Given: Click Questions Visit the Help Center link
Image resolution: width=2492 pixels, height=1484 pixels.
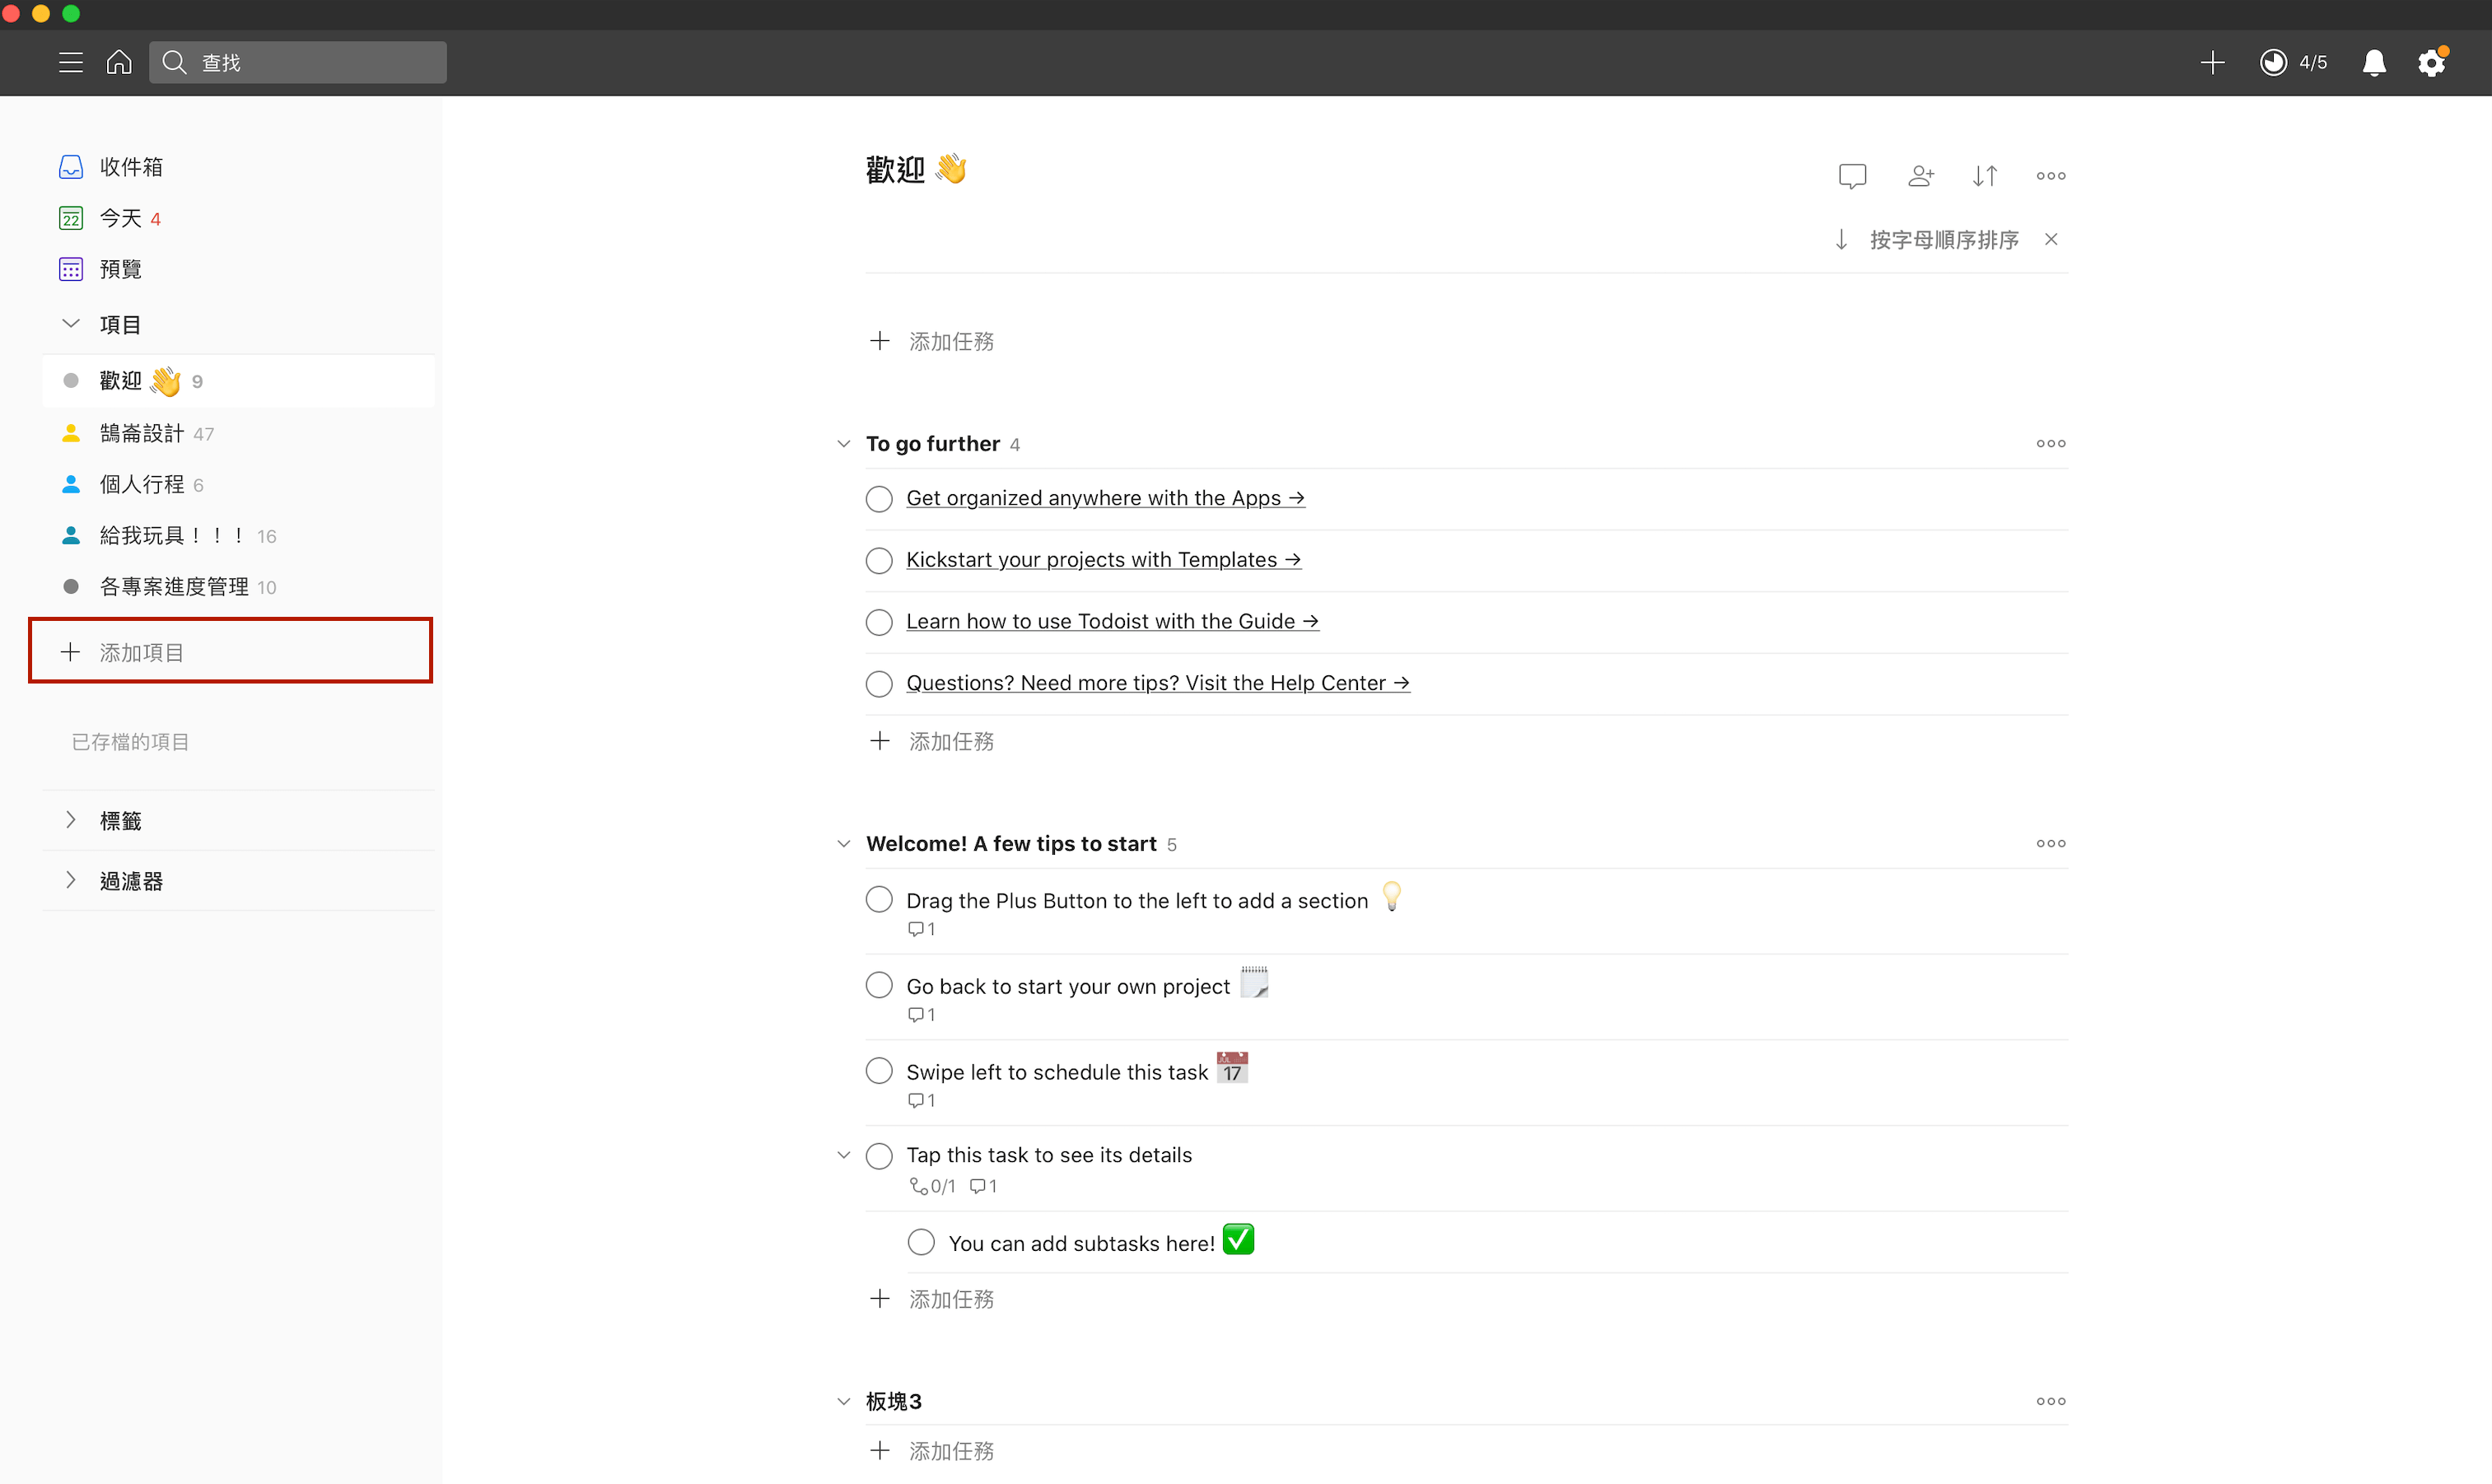Looking at the screenshot, I should click(x=1157, y=682).
